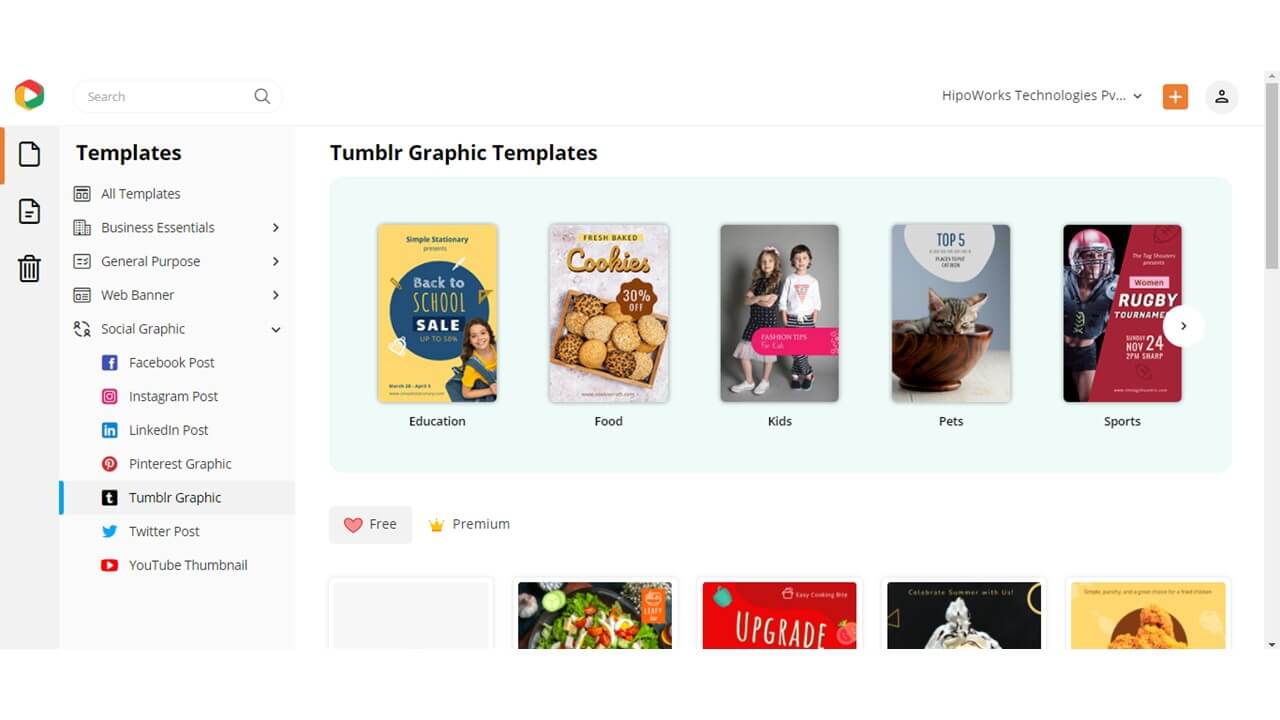Toggle the Free templates filter
This screenshot has height=720, width=1280.
point(370,523)
